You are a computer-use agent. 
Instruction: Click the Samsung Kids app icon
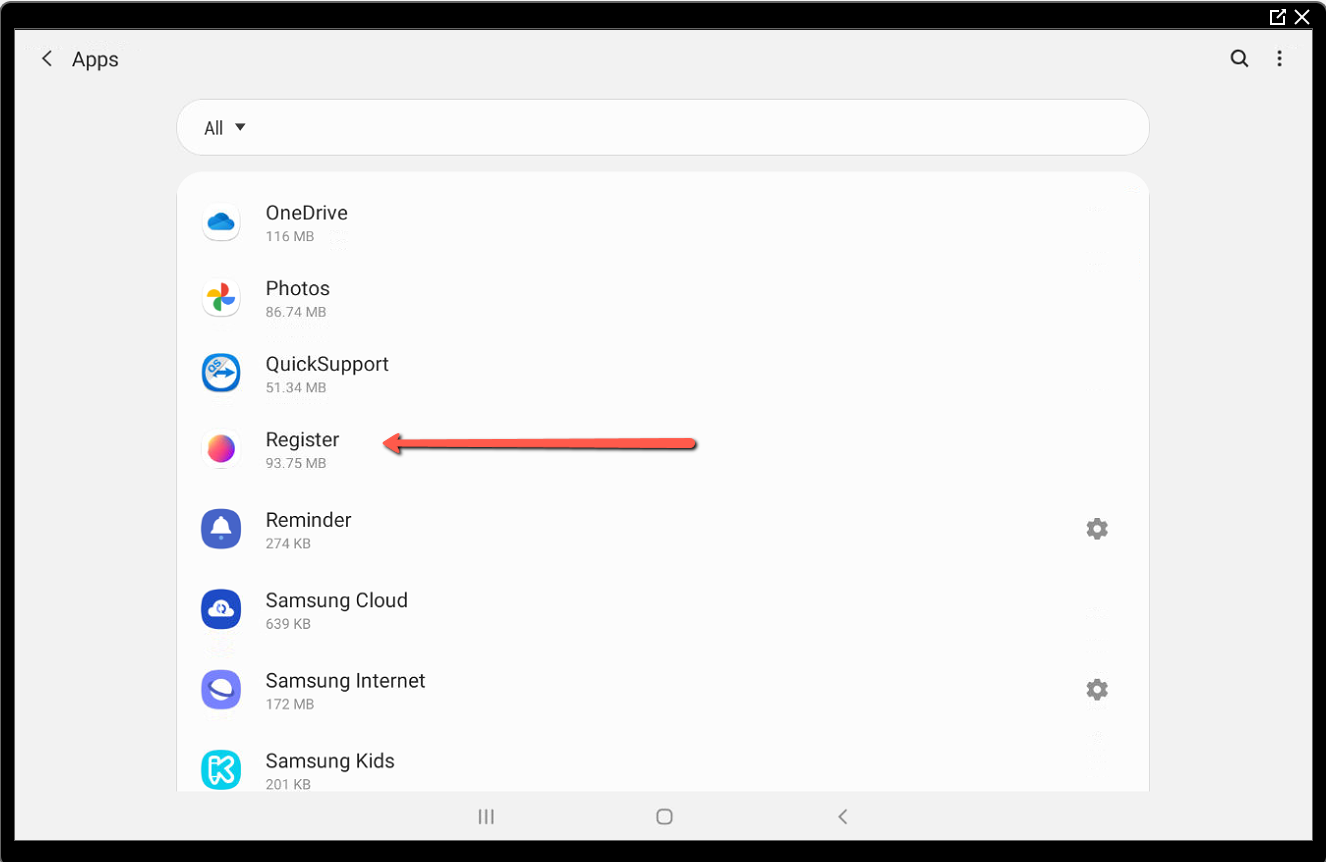coord(221,770)
